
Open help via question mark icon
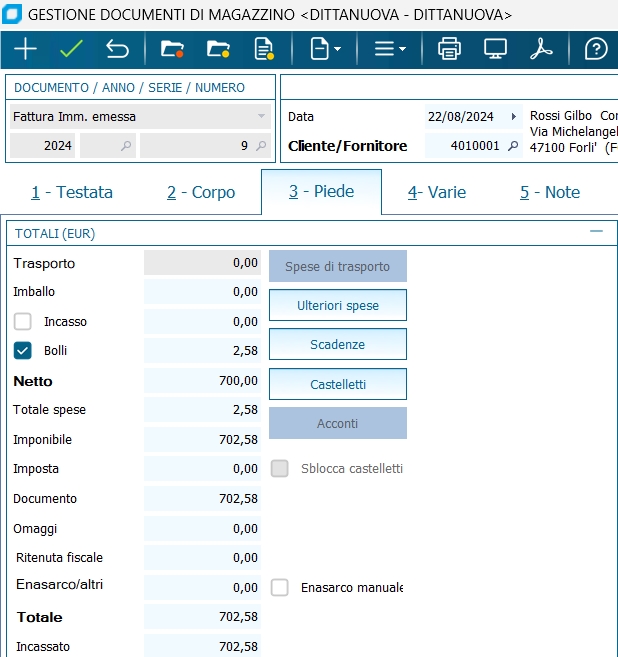tap(596, 49)
